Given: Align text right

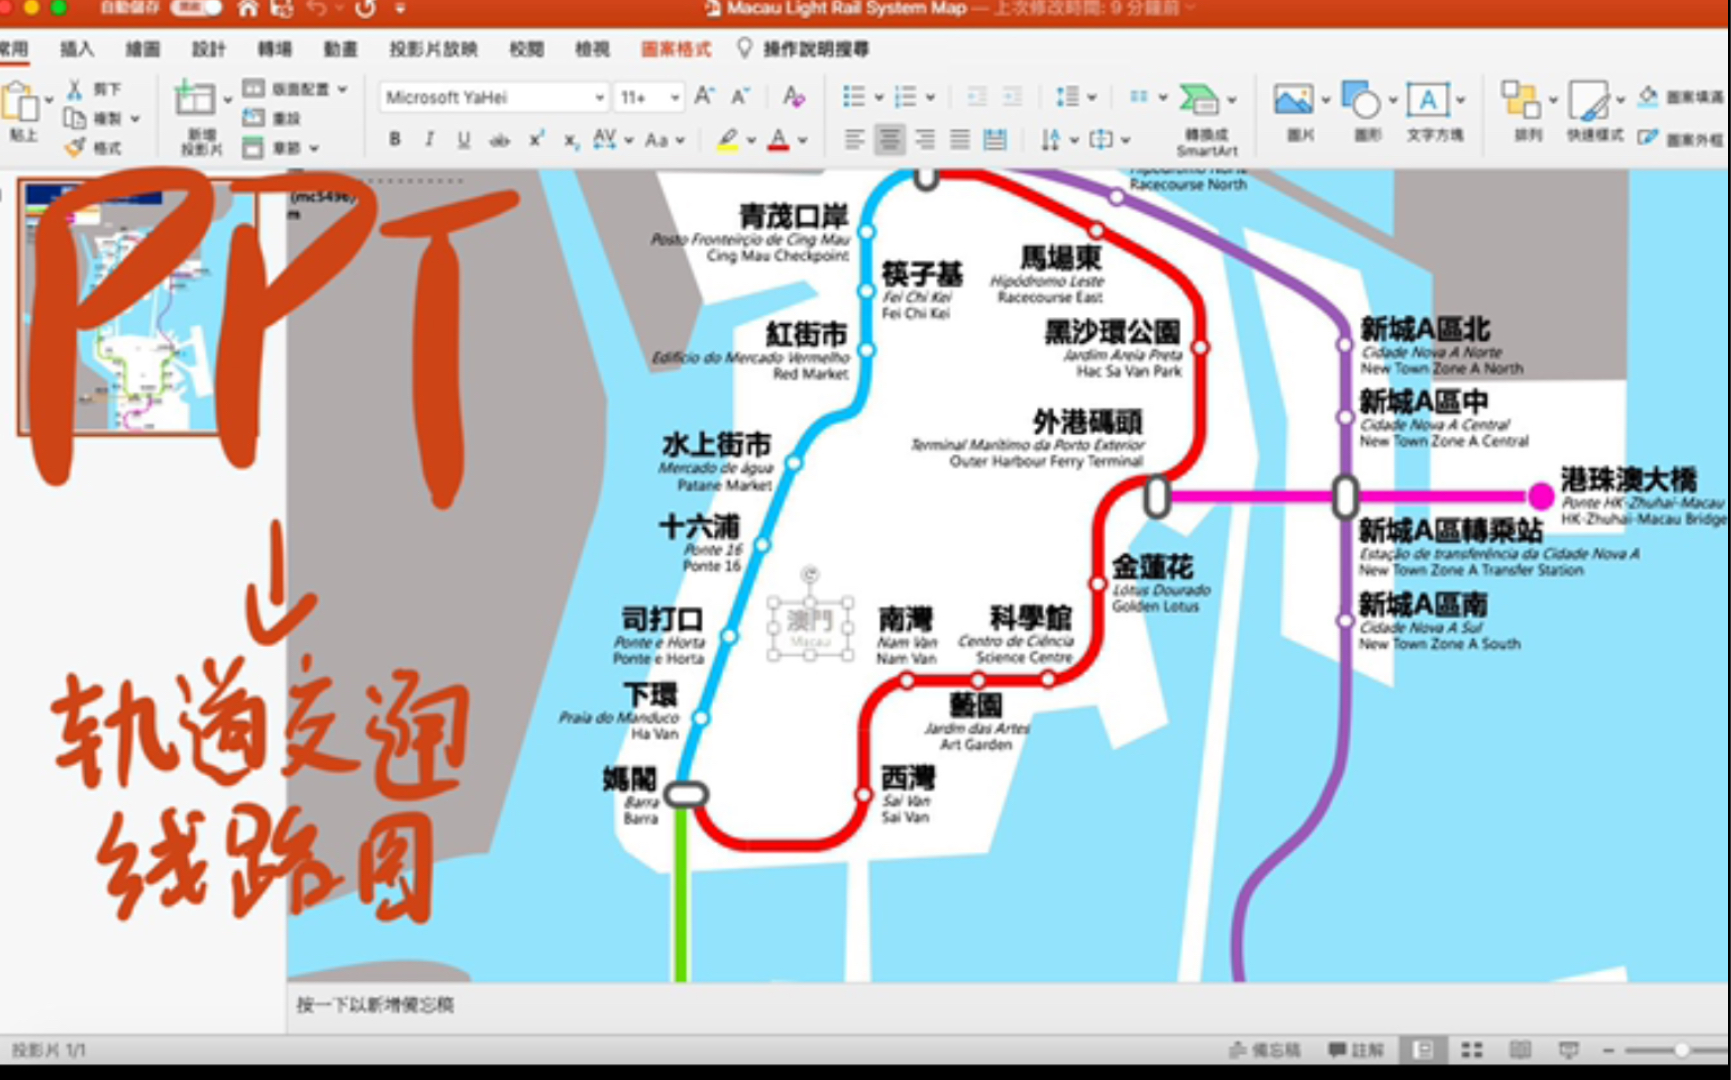Looking at the screenshot, I should 925,140.
